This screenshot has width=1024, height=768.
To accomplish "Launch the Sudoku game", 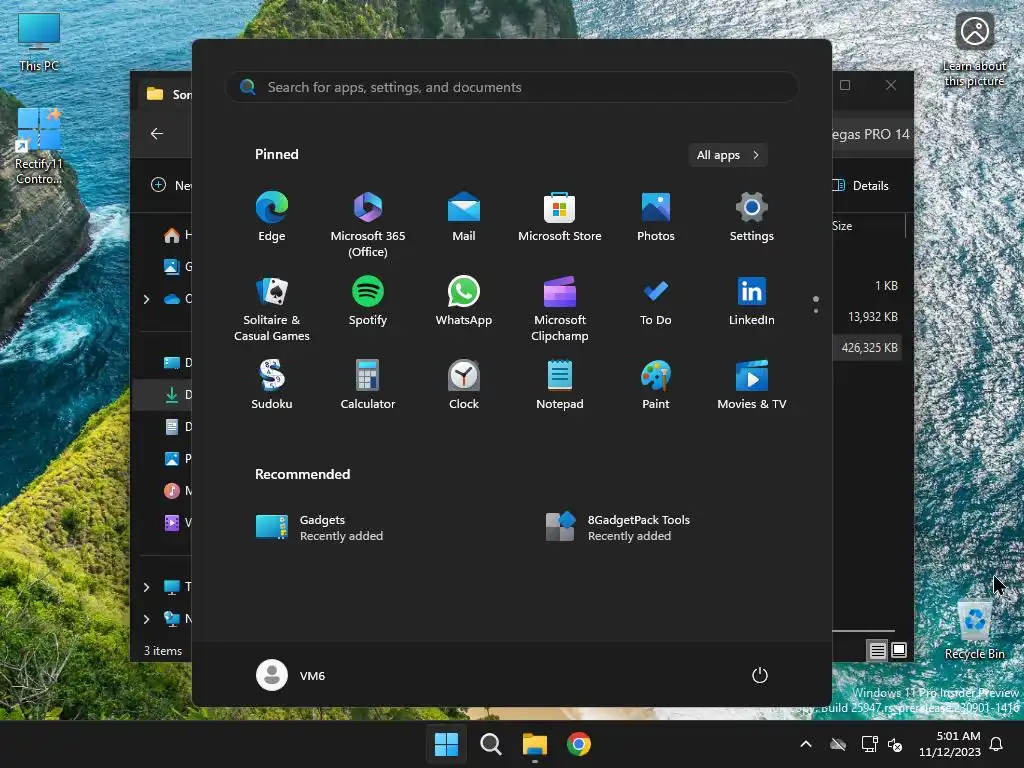I will tap(272, 385).
